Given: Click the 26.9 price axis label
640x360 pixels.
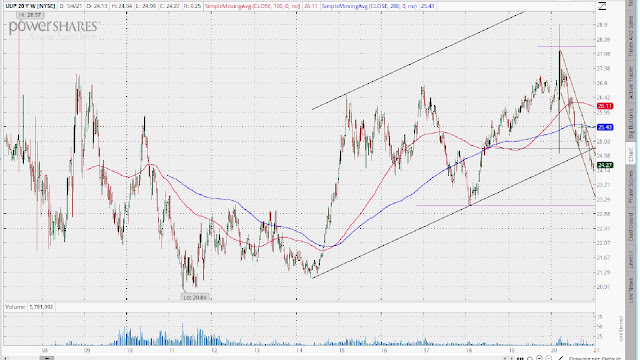Looking at the screenshot, I should tap(602, 83).
